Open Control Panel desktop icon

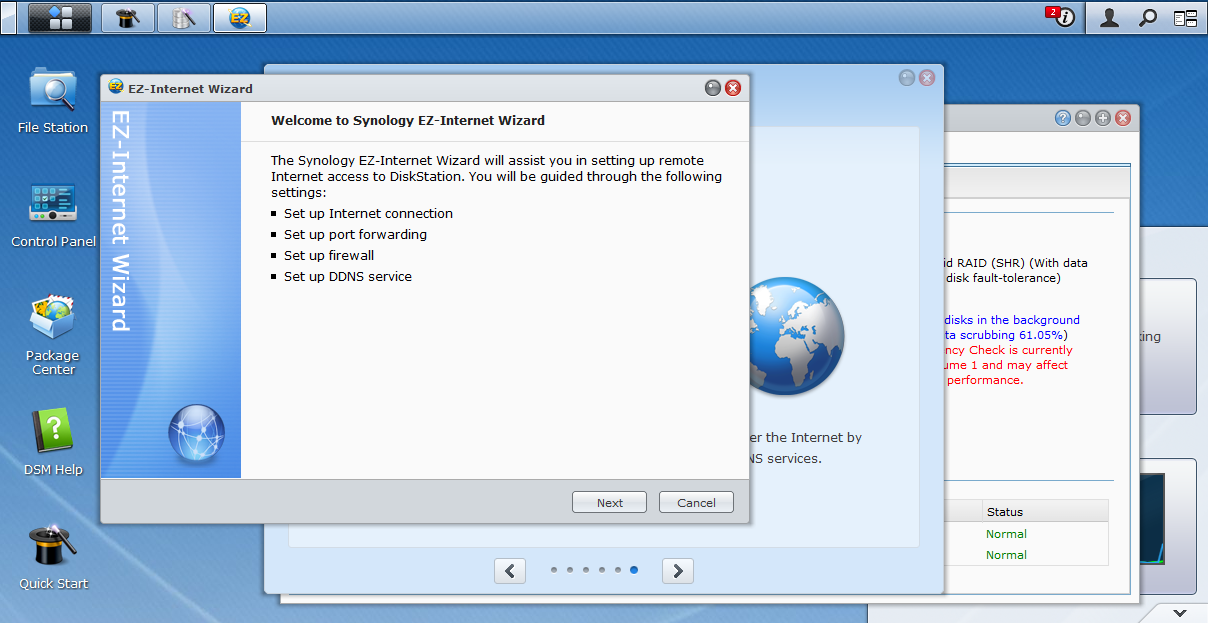[x=53, y=214]
